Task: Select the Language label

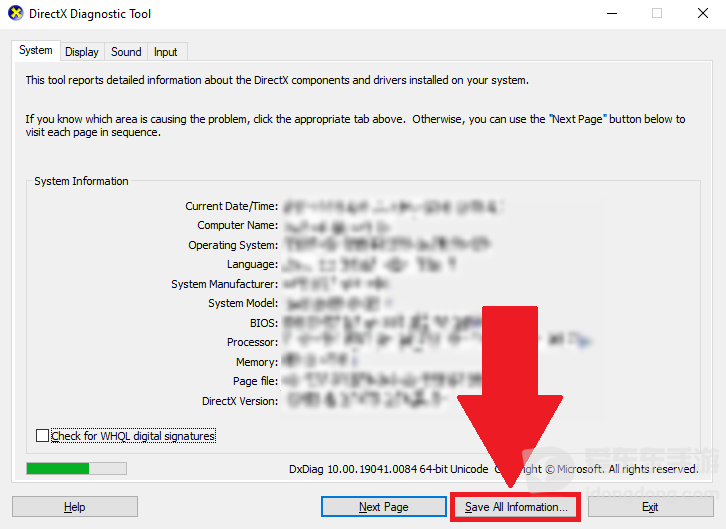Action: tap(252, 264)
